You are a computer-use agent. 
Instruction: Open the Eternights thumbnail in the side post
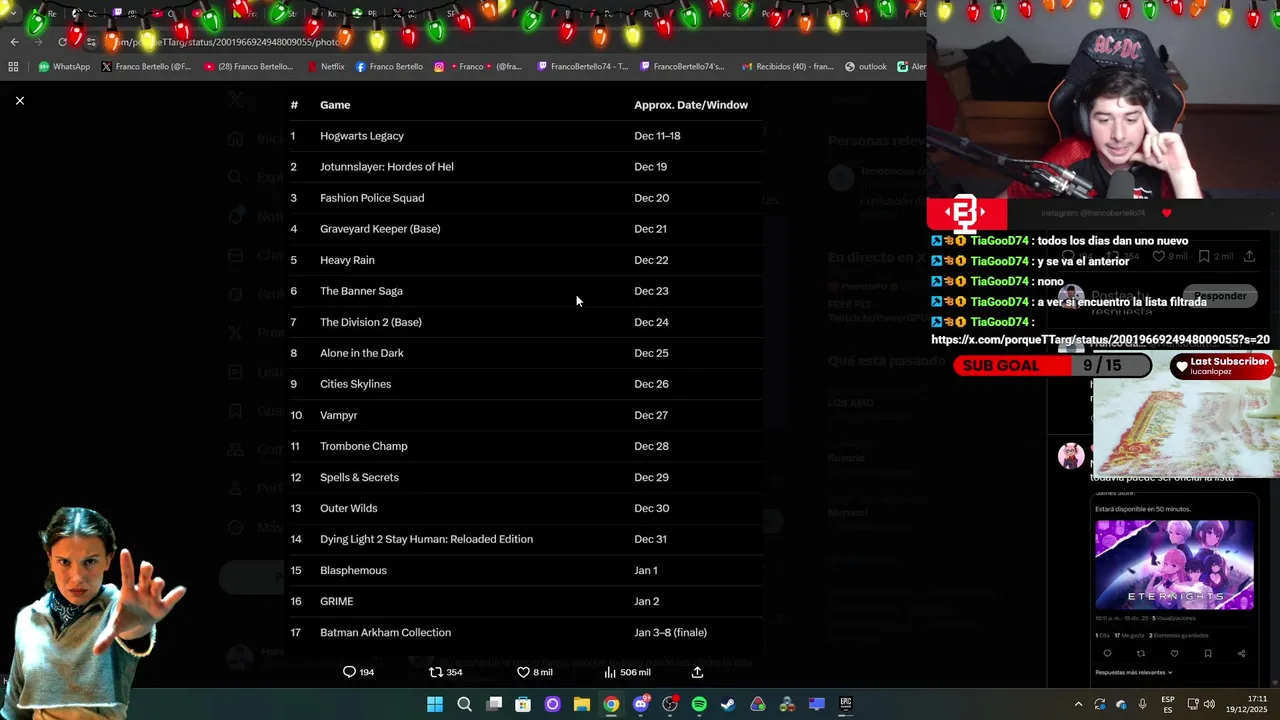pos(1174,564)
